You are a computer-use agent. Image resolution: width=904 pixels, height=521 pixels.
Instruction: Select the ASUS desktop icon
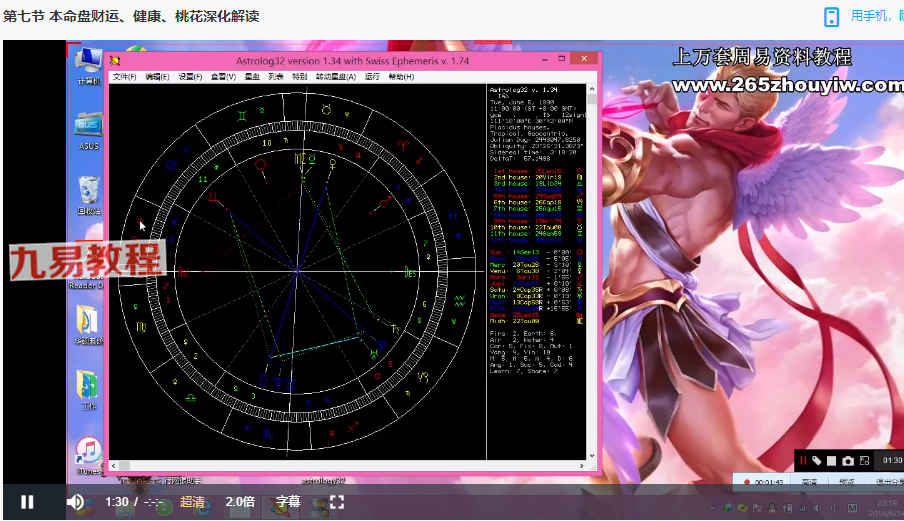88,131
